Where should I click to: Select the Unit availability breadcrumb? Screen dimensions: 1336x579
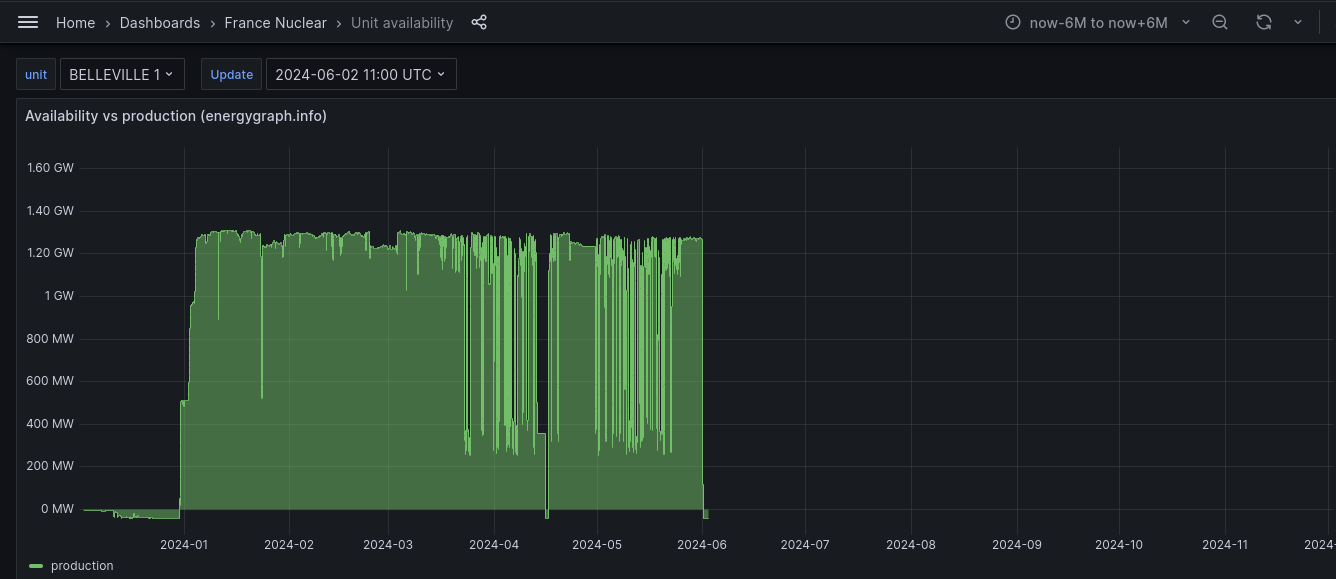pos(402,22)
